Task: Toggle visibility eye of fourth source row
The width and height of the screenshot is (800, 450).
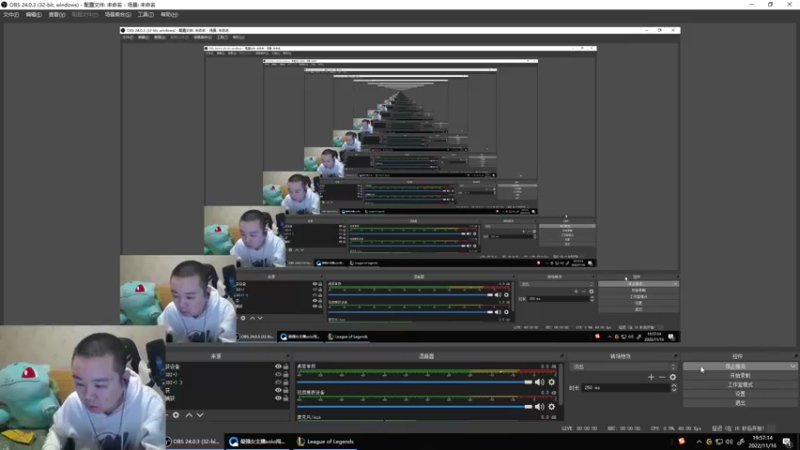Action: pos(278,390)
